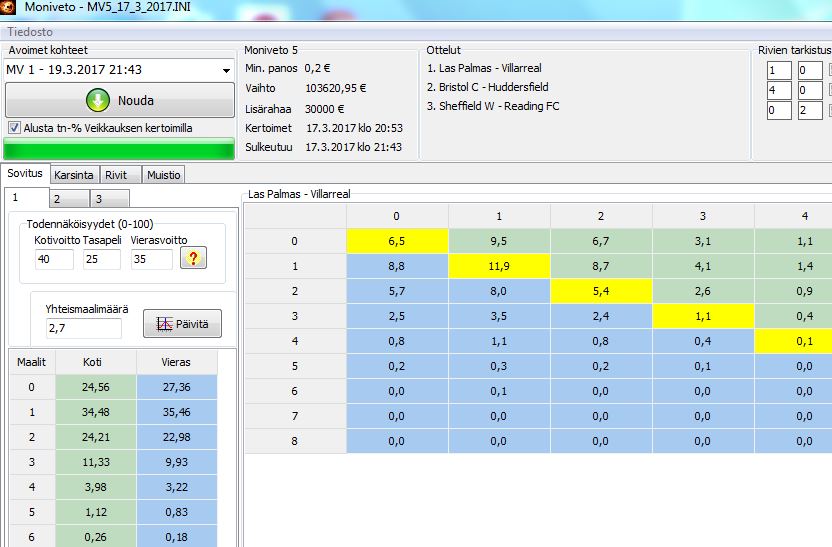
Task: Click the yellow question mark help button
Action: click(192, 259)
